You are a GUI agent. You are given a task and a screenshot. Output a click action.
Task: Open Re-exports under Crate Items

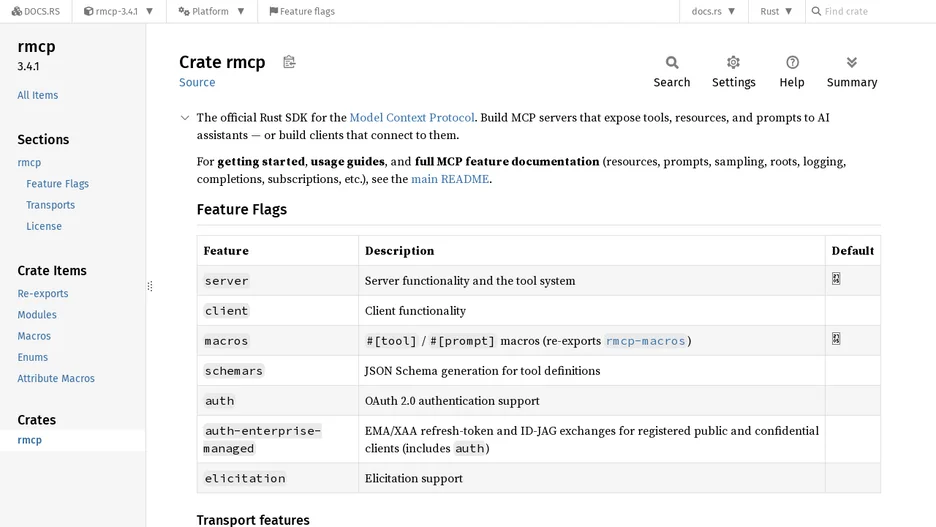(43, 294)
